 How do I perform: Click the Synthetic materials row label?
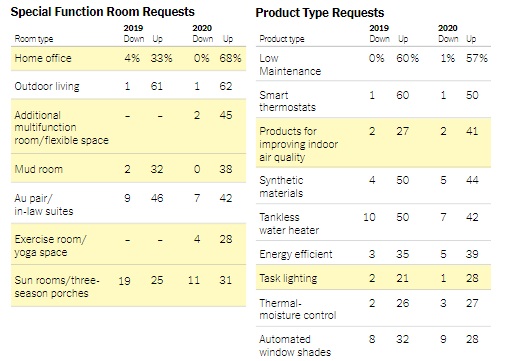tap(281, 187)
